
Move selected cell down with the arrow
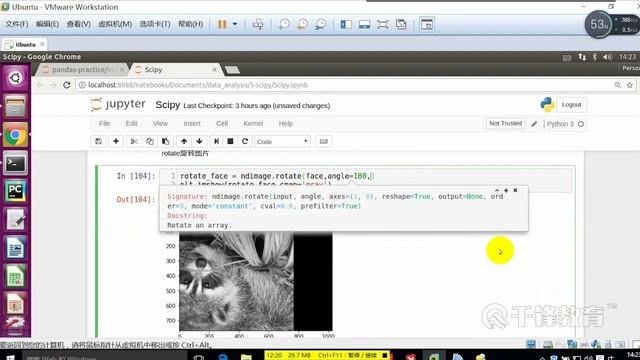199,141
